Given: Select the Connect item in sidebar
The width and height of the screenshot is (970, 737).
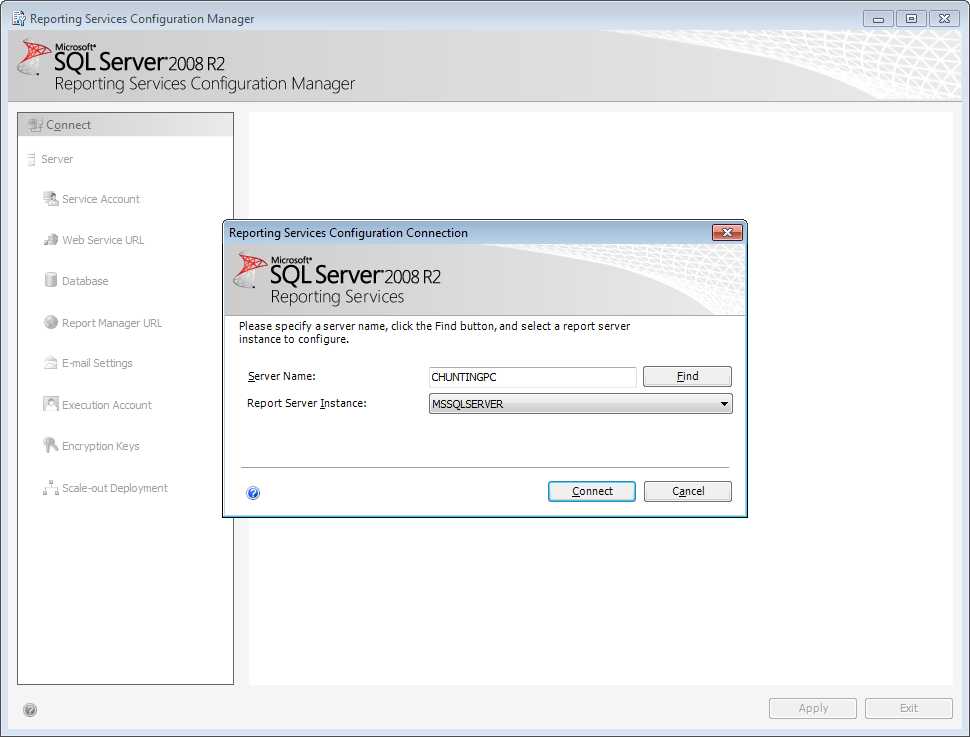Looking at the screenshot, I should (x=126, y=125).
